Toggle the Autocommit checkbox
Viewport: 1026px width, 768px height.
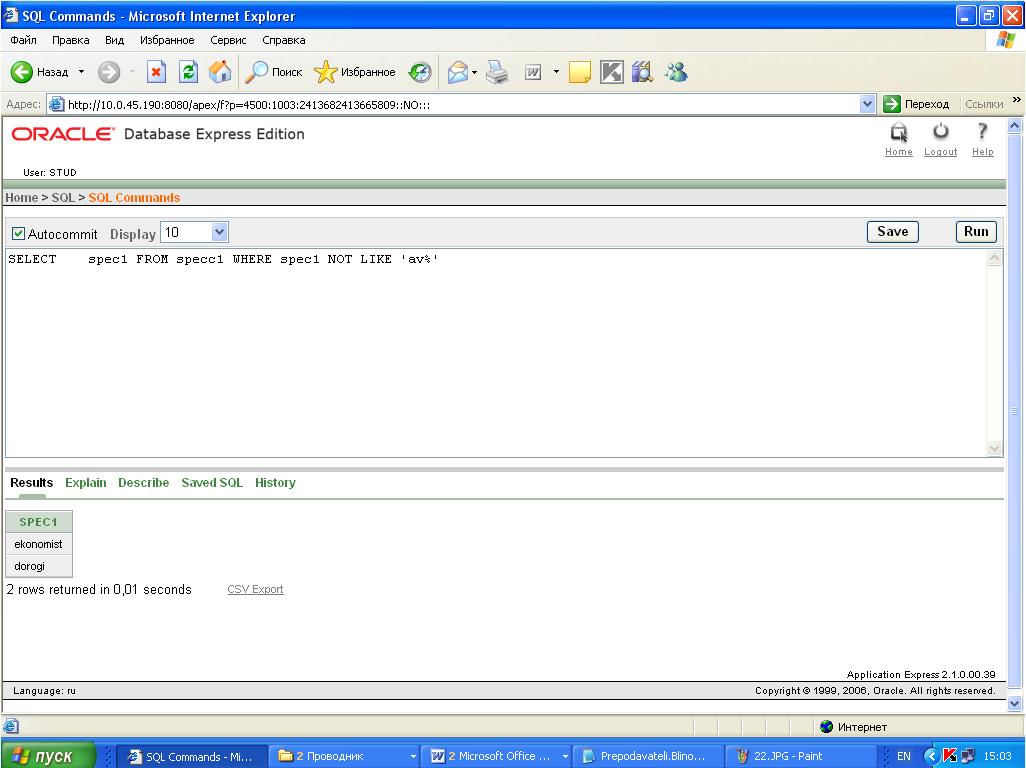(18, 234)
